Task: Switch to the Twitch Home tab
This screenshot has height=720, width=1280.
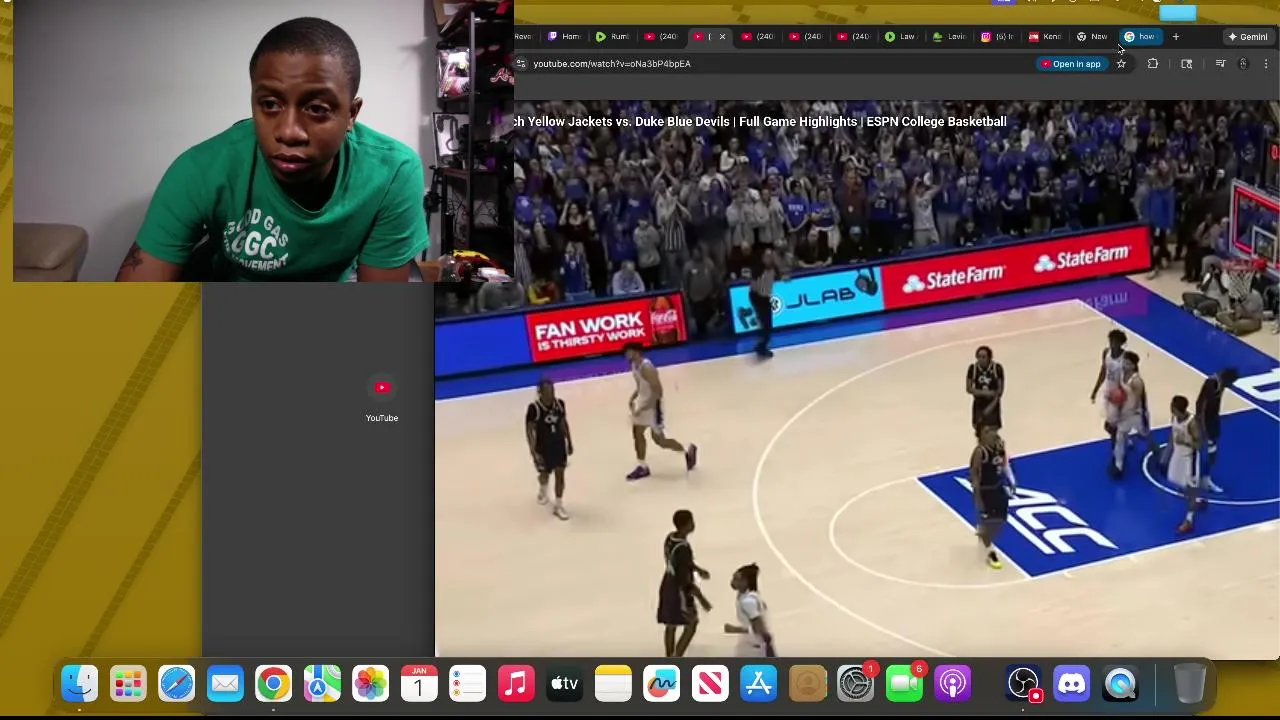Action: click(x=564, y=37)
